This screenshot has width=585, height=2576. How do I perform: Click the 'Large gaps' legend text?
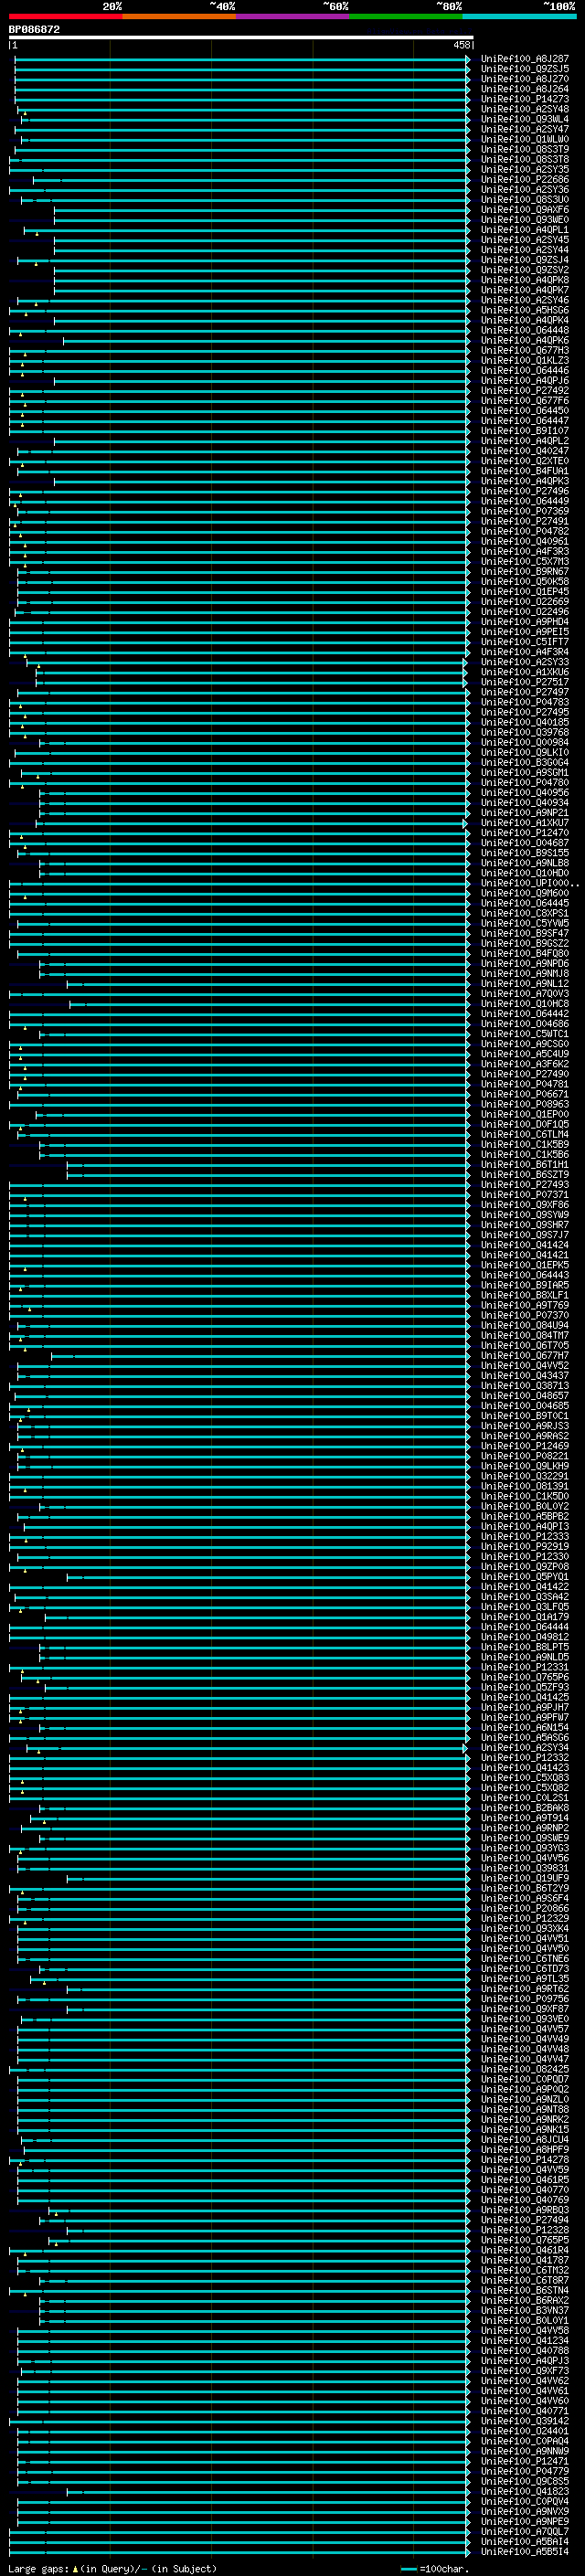(x=112, y=2570)
